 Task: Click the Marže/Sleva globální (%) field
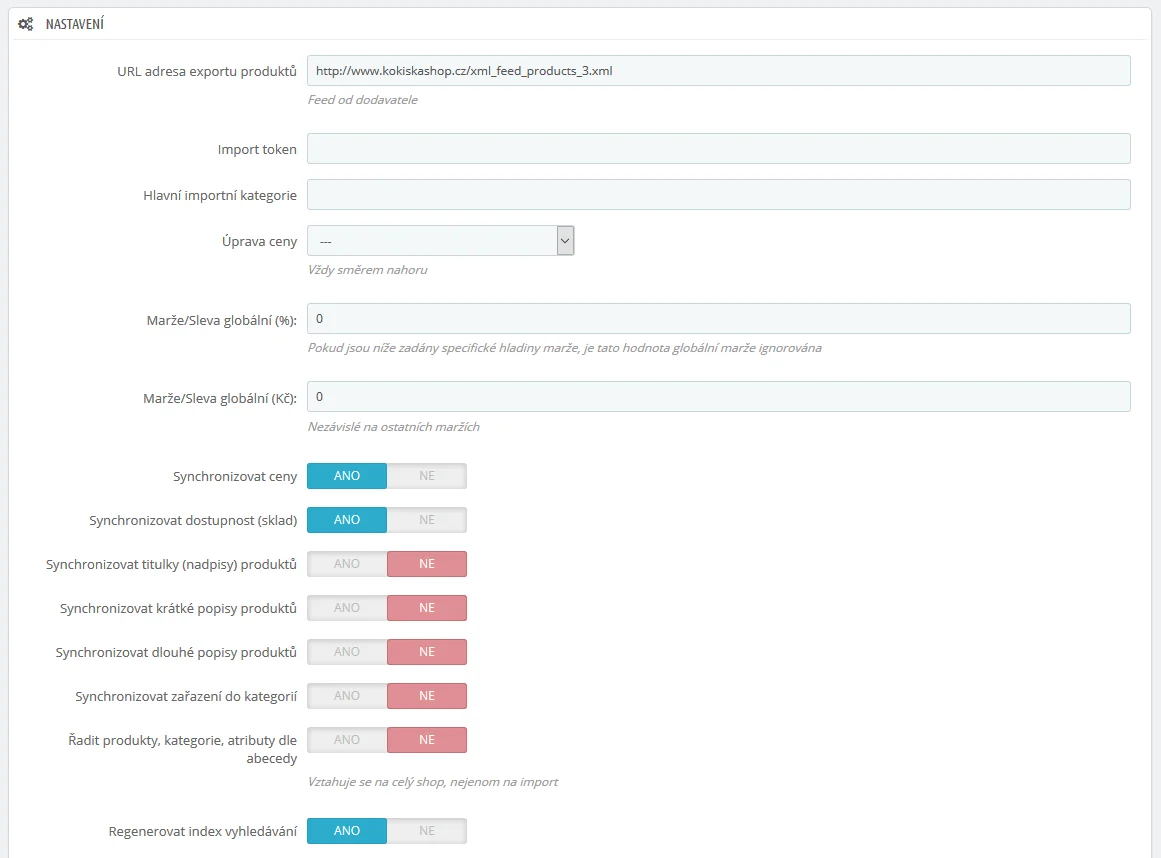(718, 319)
